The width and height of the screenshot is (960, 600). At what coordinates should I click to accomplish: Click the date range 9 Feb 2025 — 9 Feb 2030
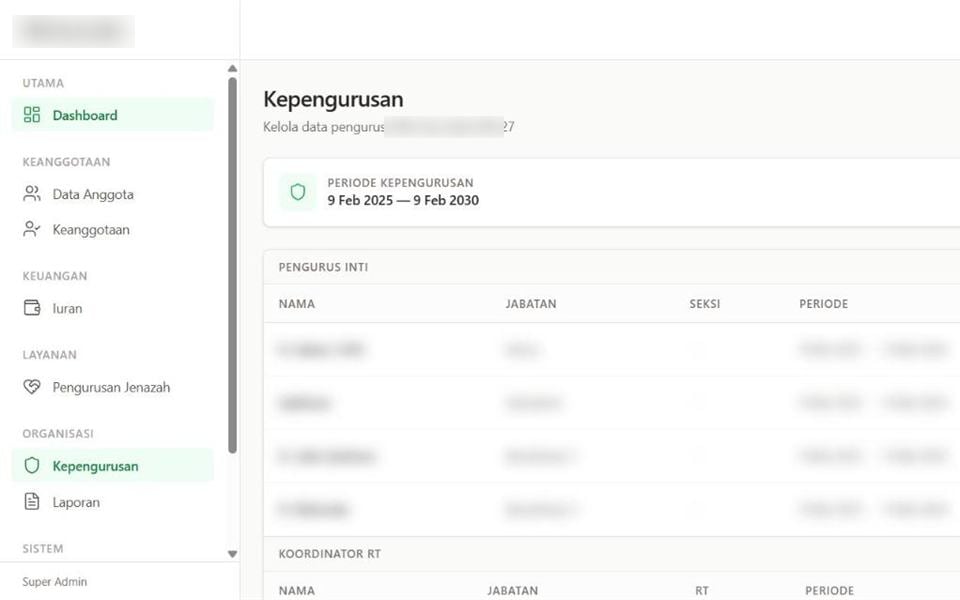click(x=403, y=200)
